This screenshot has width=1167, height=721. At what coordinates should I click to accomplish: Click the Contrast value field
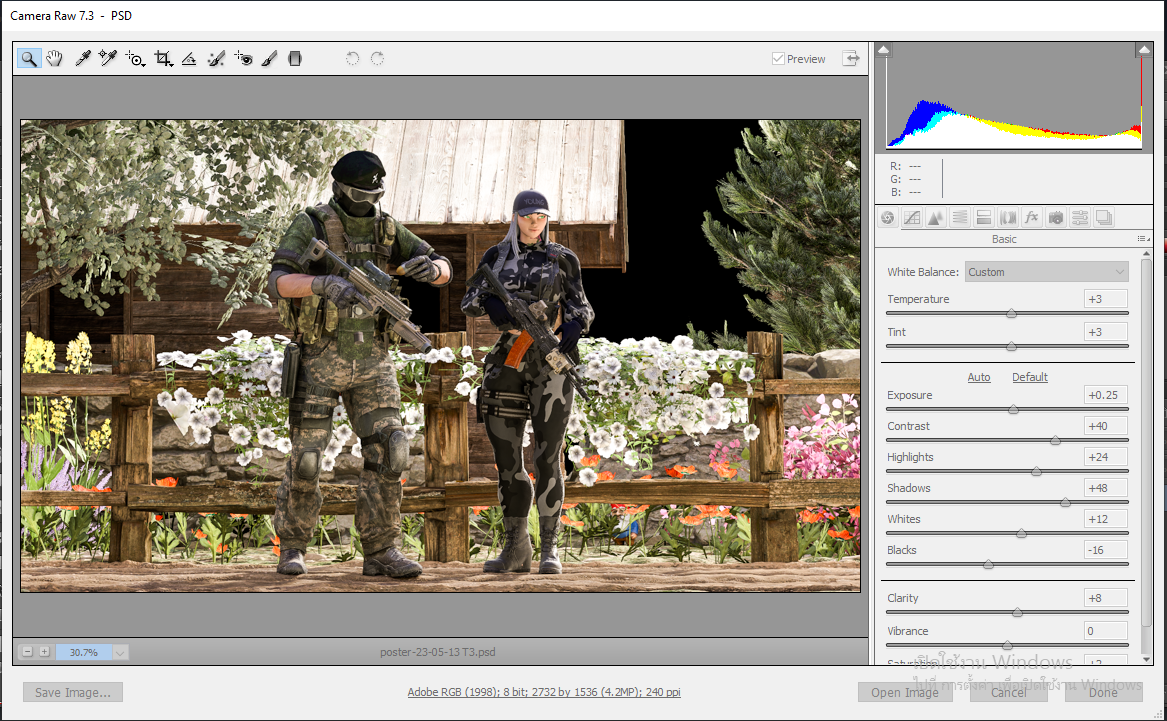coord(1105,426)
